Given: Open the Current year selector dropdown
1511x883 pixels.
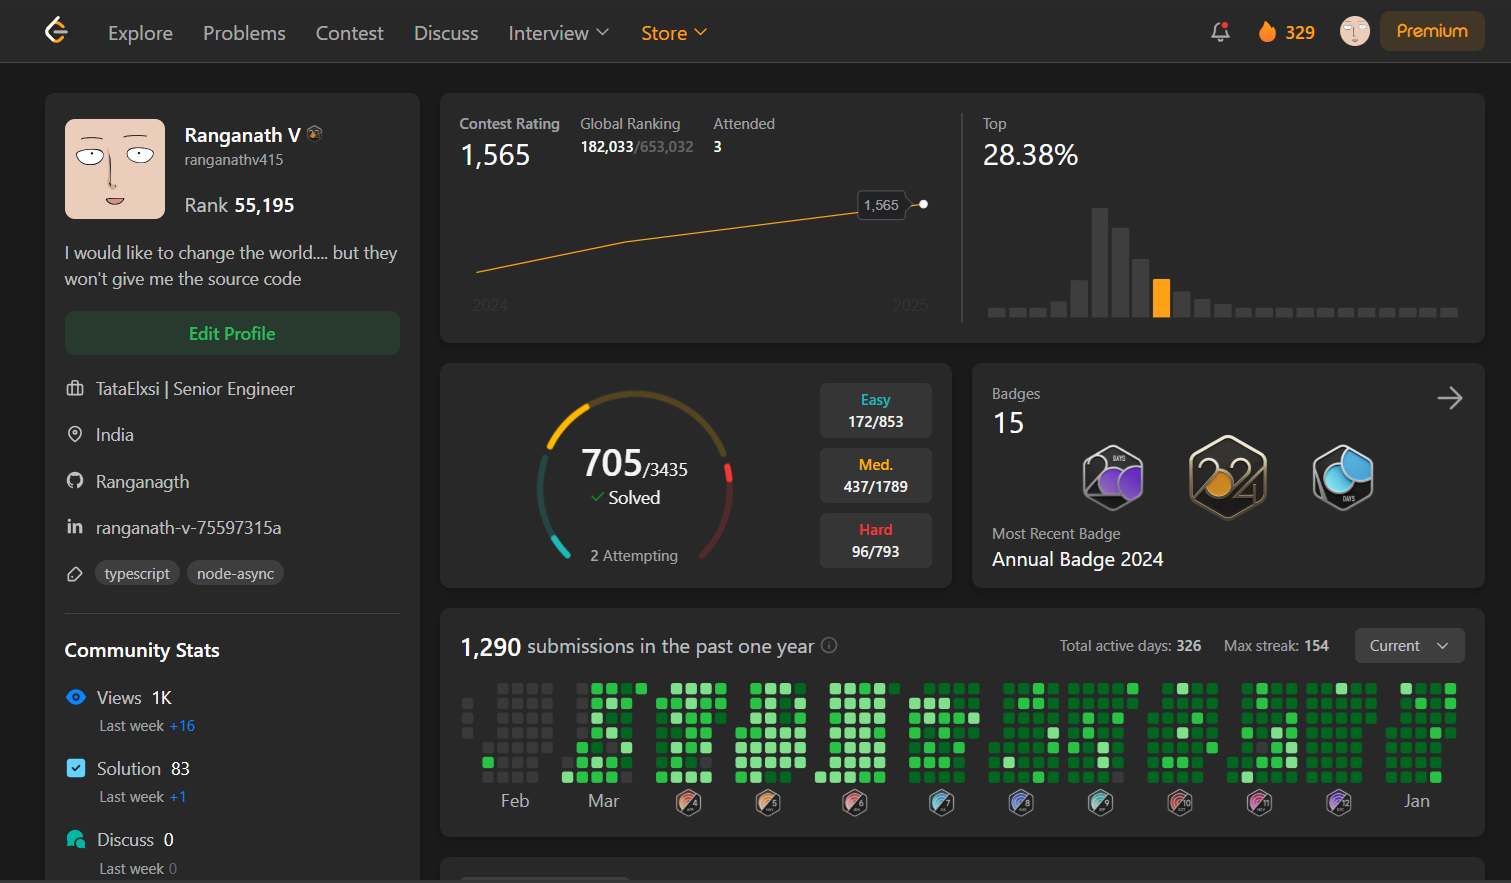Looking at the screenshot, I should tap(1410, 646).
